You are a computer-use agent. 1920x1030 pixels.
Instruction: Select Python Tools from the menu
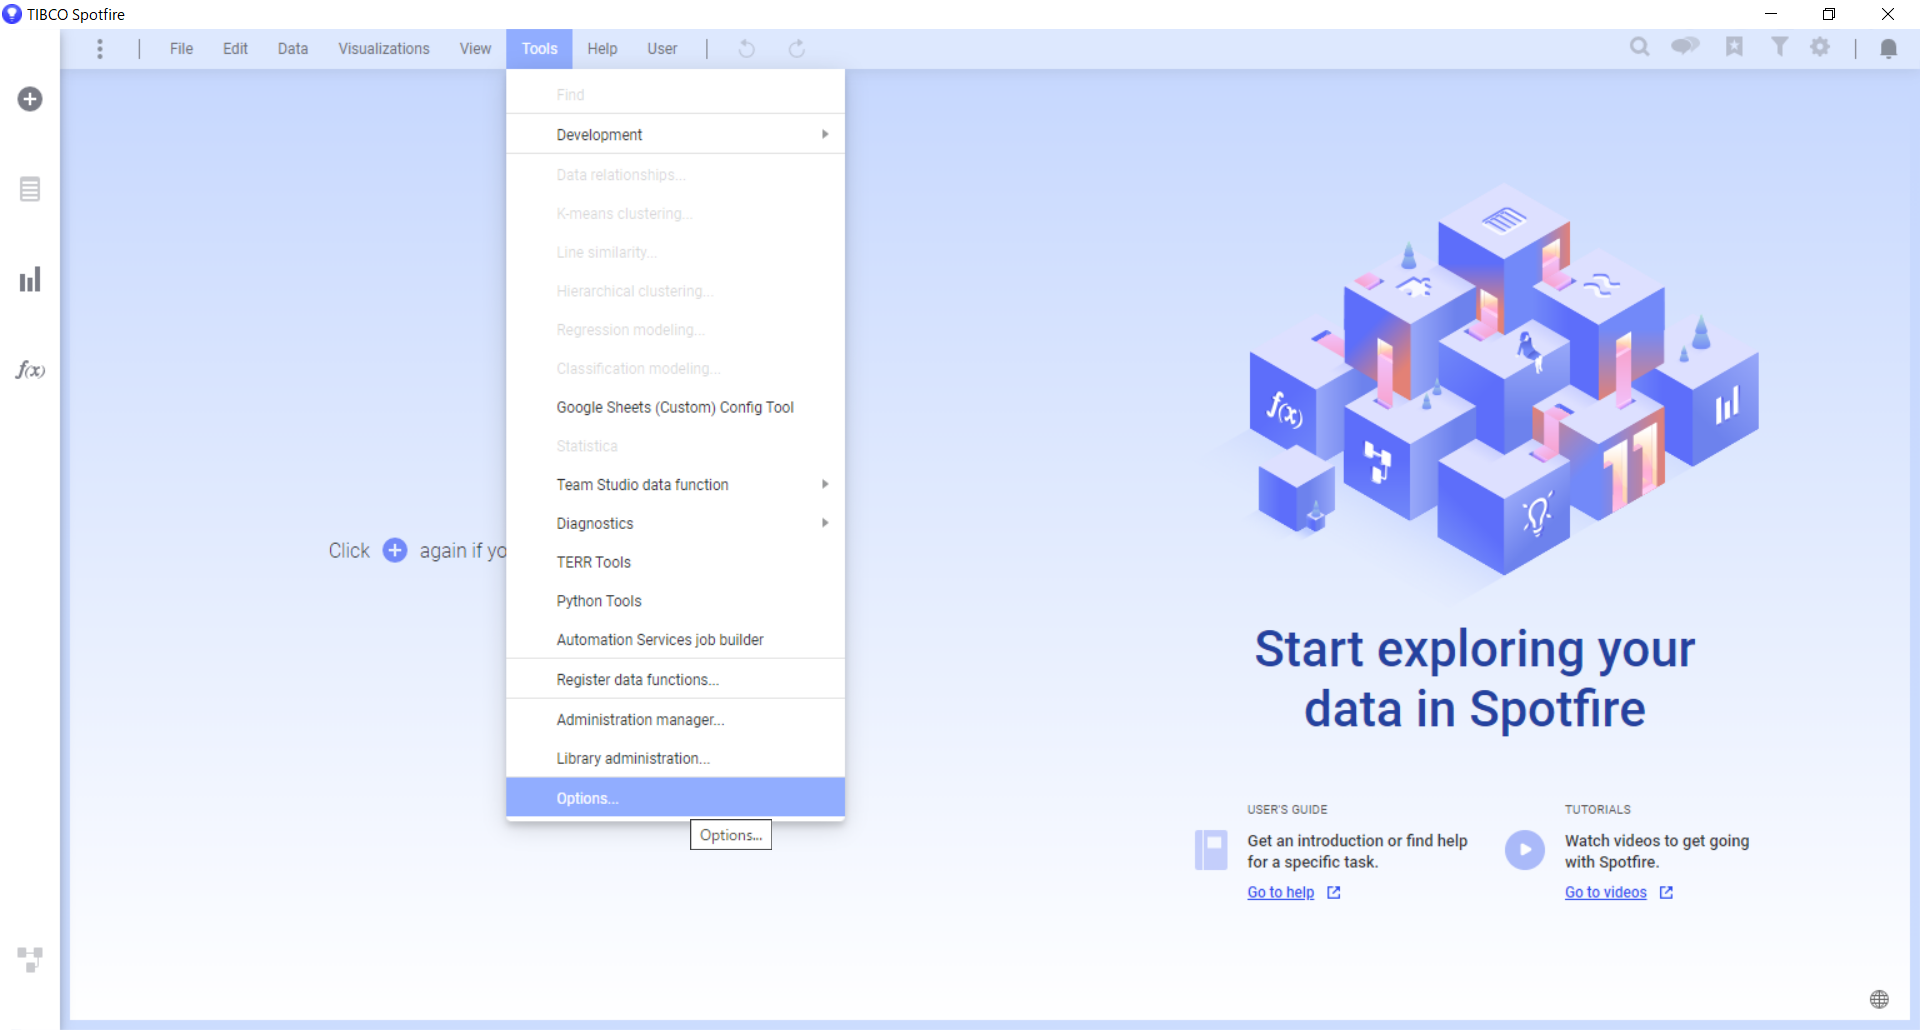(675, 601)
